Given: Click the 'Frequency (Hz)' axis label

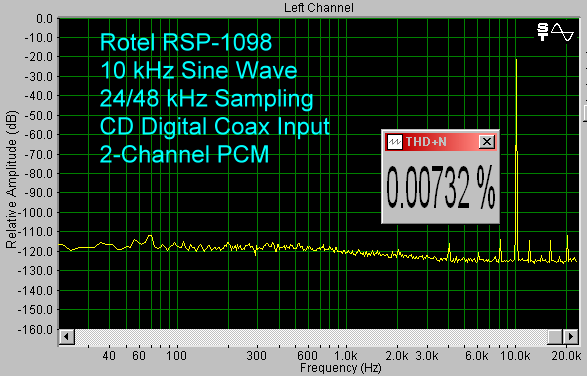Looking at the screenshot, I should [340, 368].
